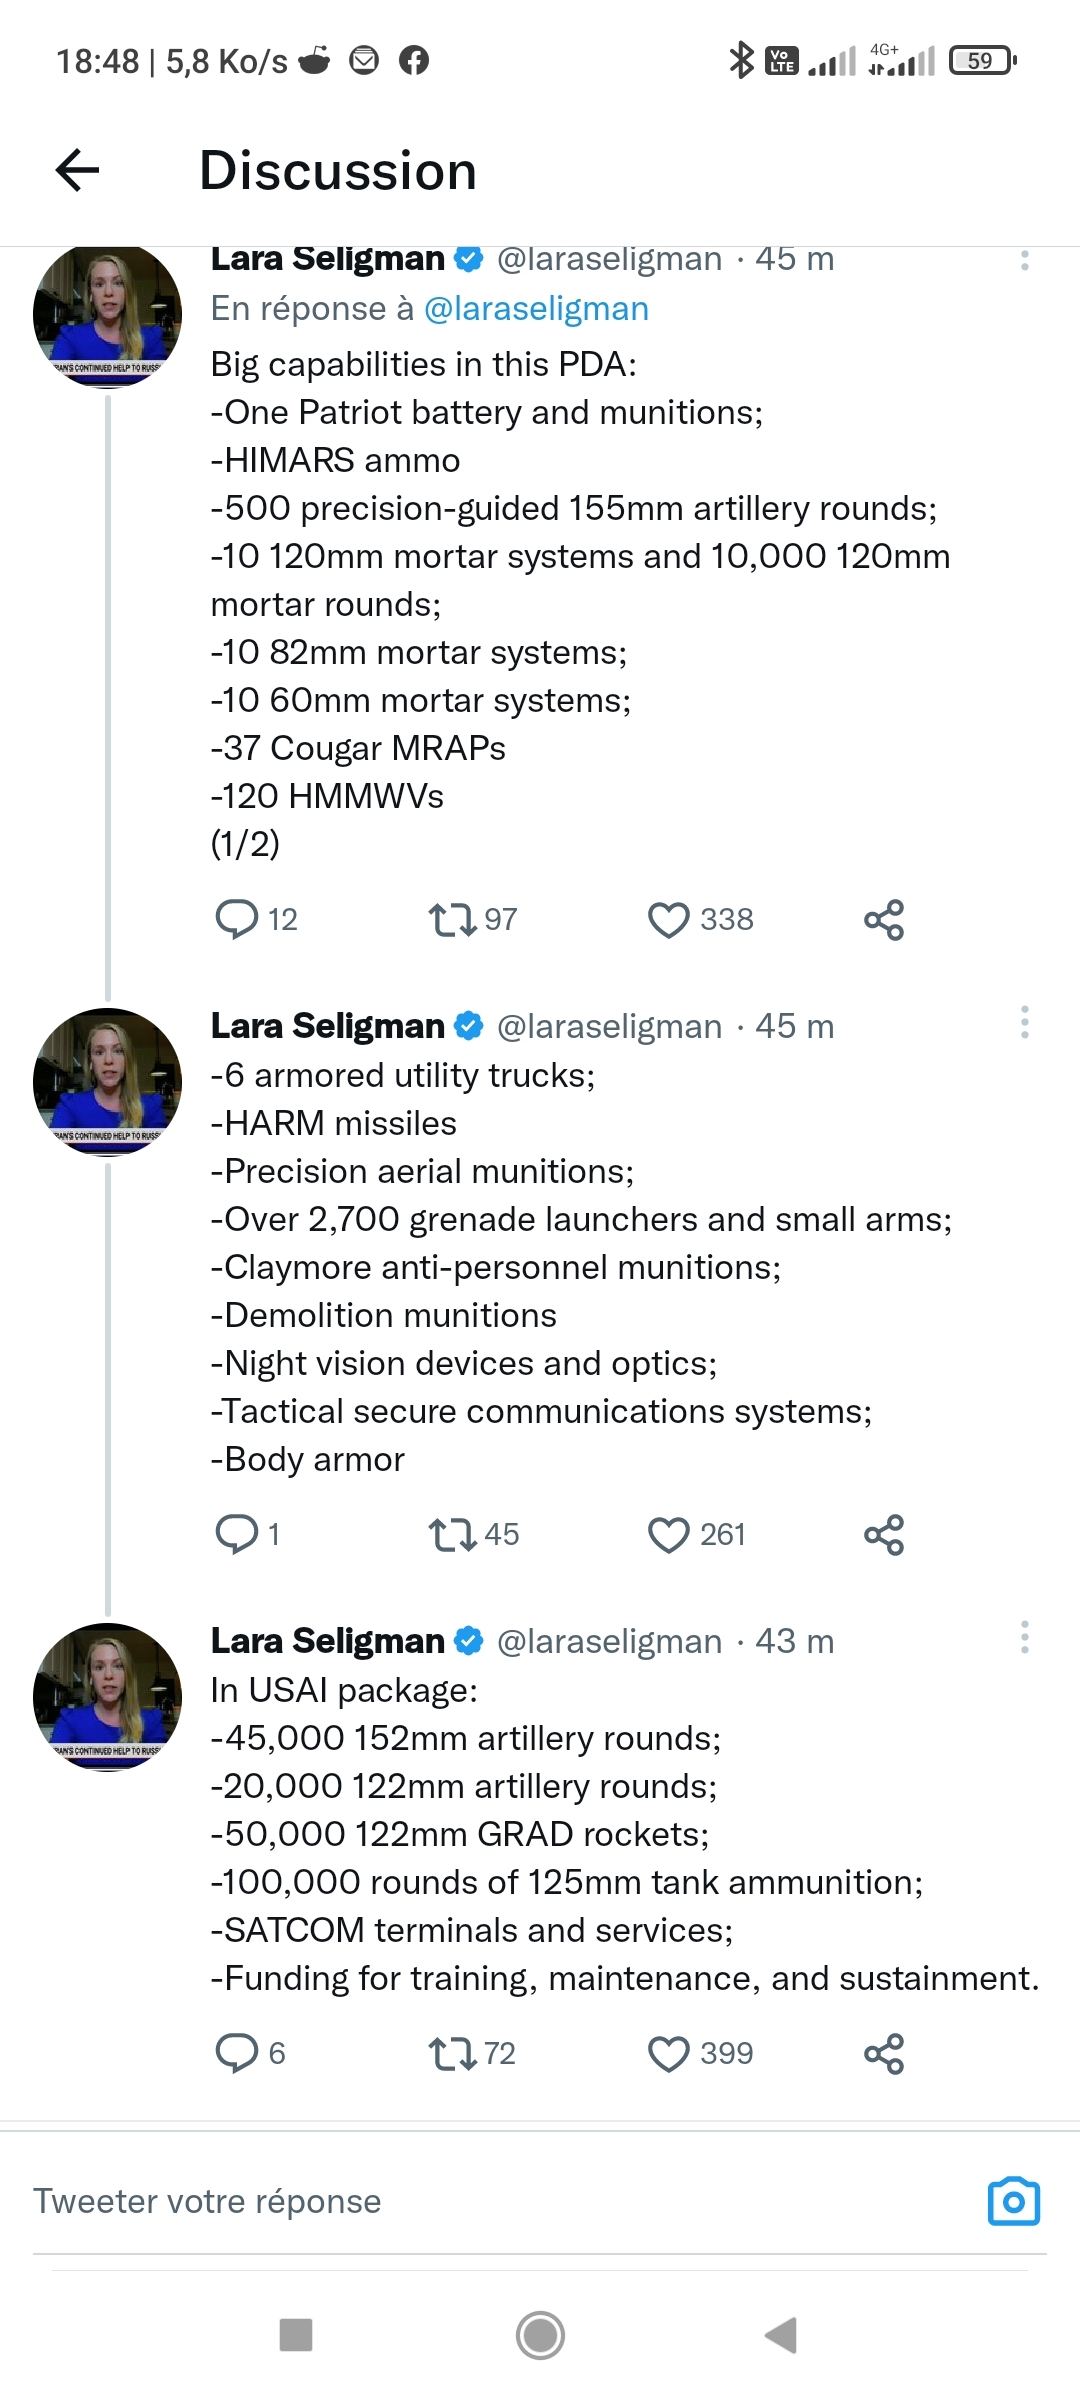Like the tweet with 261 likes
This screenshot has height=2400, width=1080.
(669, 1534)
